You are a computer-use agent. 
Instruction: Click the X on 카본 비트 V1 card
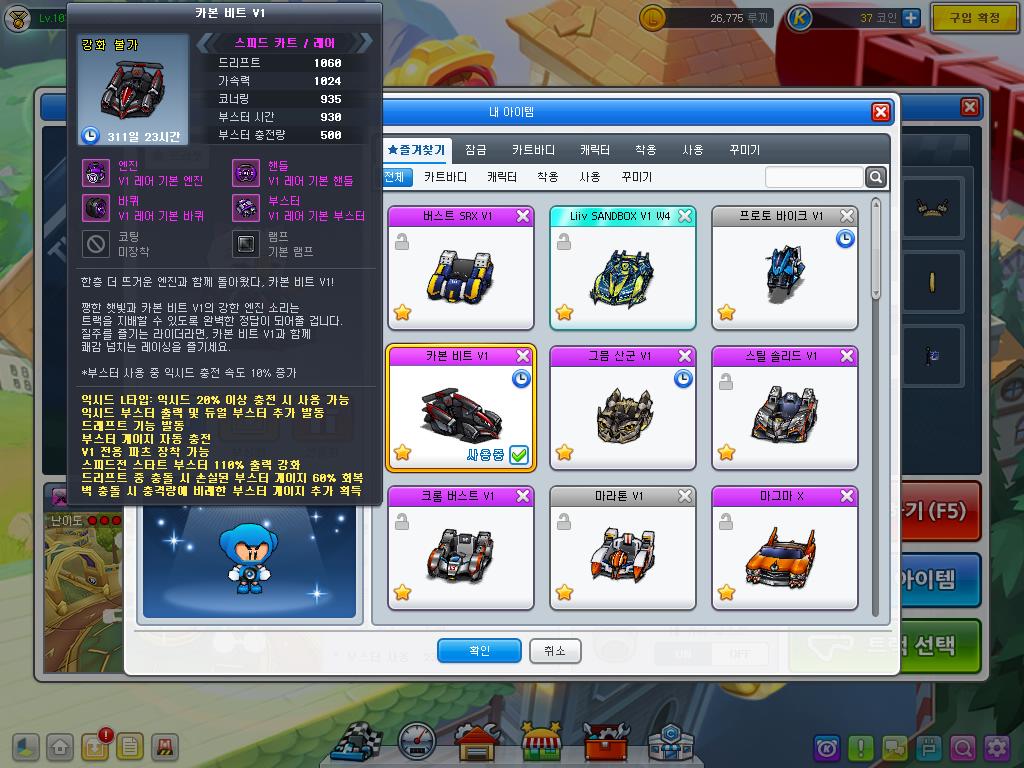point(523,356)
